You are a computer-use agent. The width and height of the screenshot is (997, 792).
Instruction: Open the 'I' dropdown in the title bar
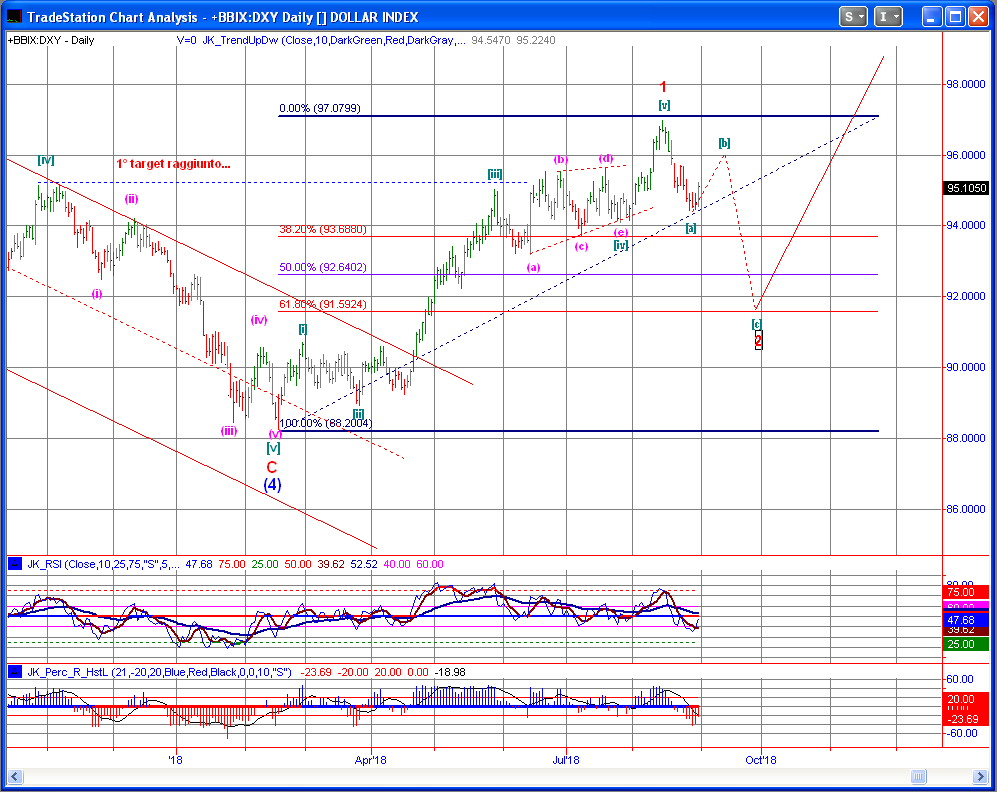tap(888, 17)
